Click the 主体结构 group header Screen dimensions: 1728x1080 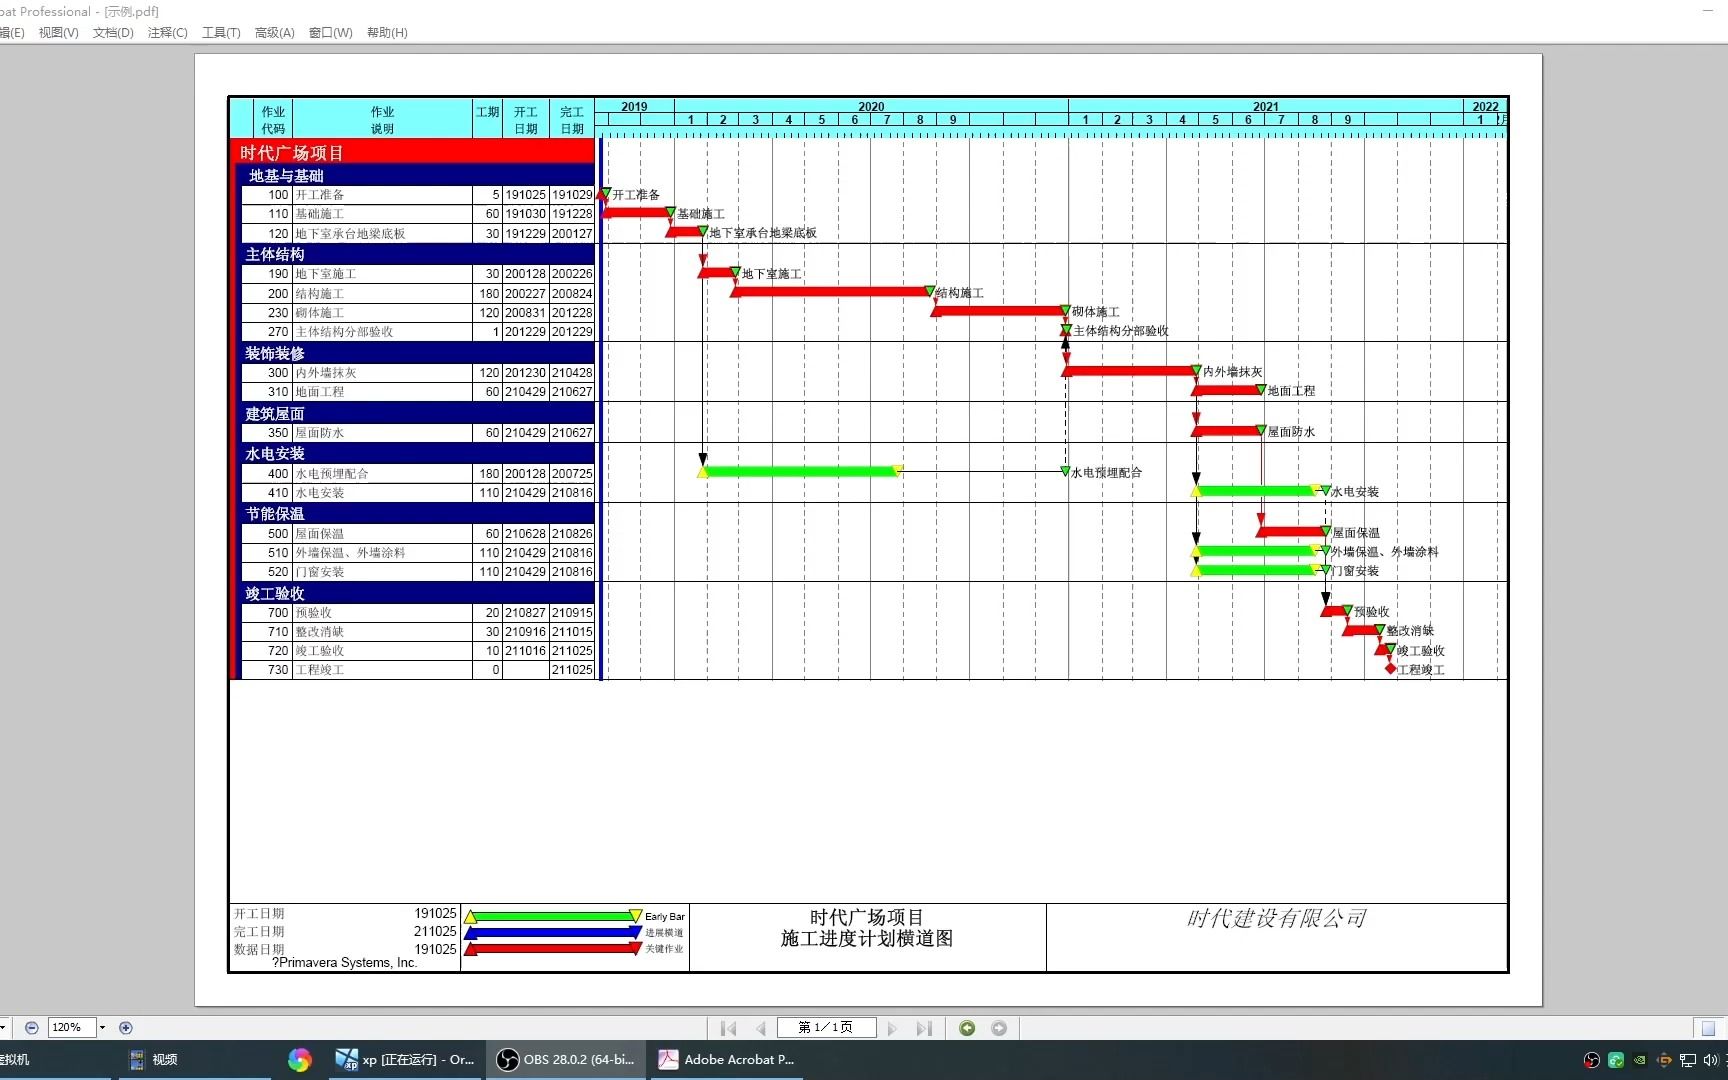[x=416, y=254]
